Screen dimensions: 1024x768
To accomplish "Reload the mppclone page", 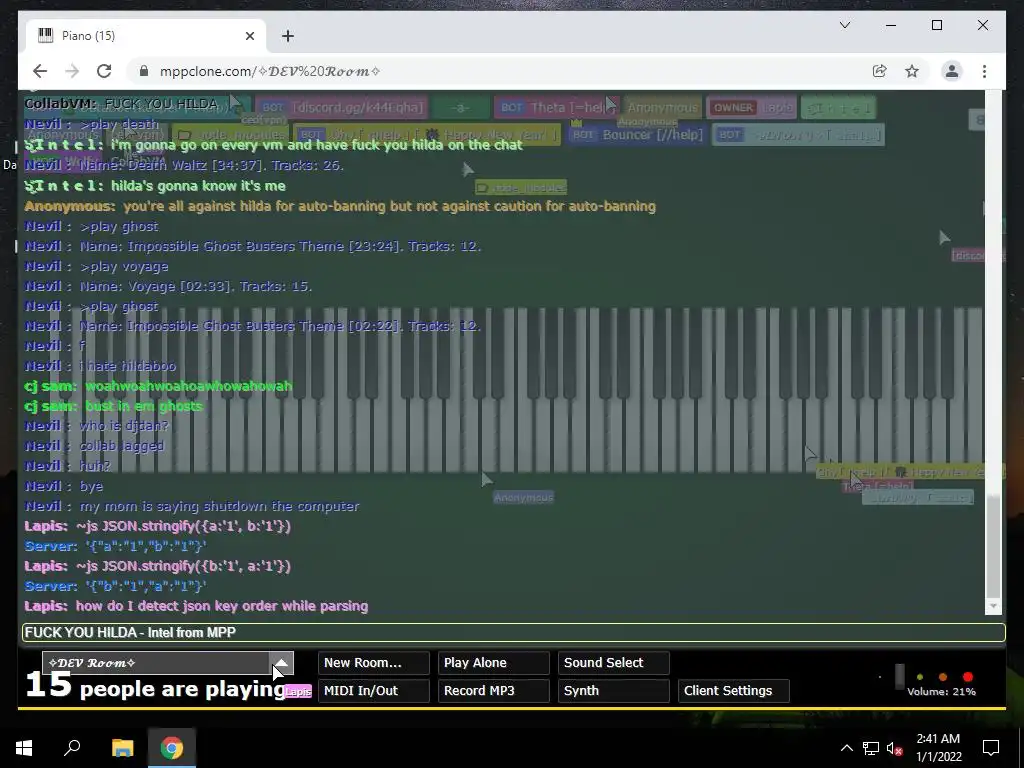I will [x=104, y=71].
